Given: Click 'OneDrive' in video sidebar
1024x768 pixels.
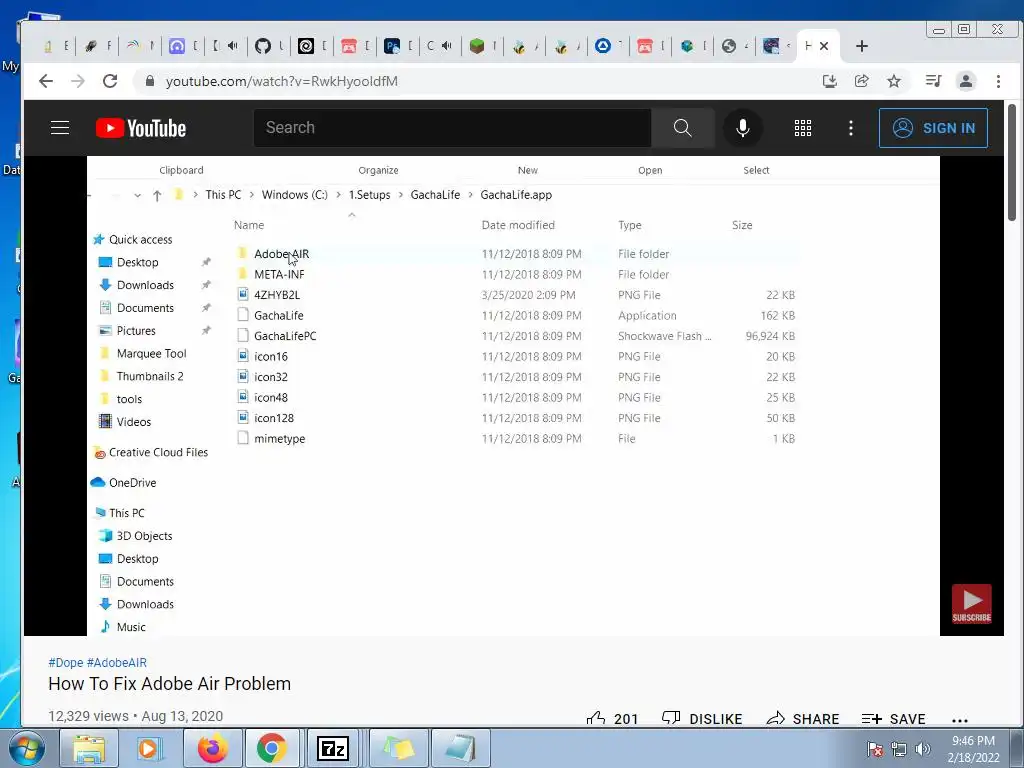Looking at the screenshot, I should [x=133, y=483].
